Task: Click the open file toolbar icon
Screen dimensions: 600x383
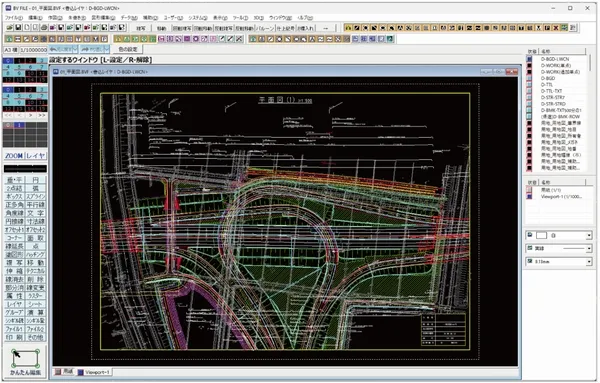Action: click(10, 28)
